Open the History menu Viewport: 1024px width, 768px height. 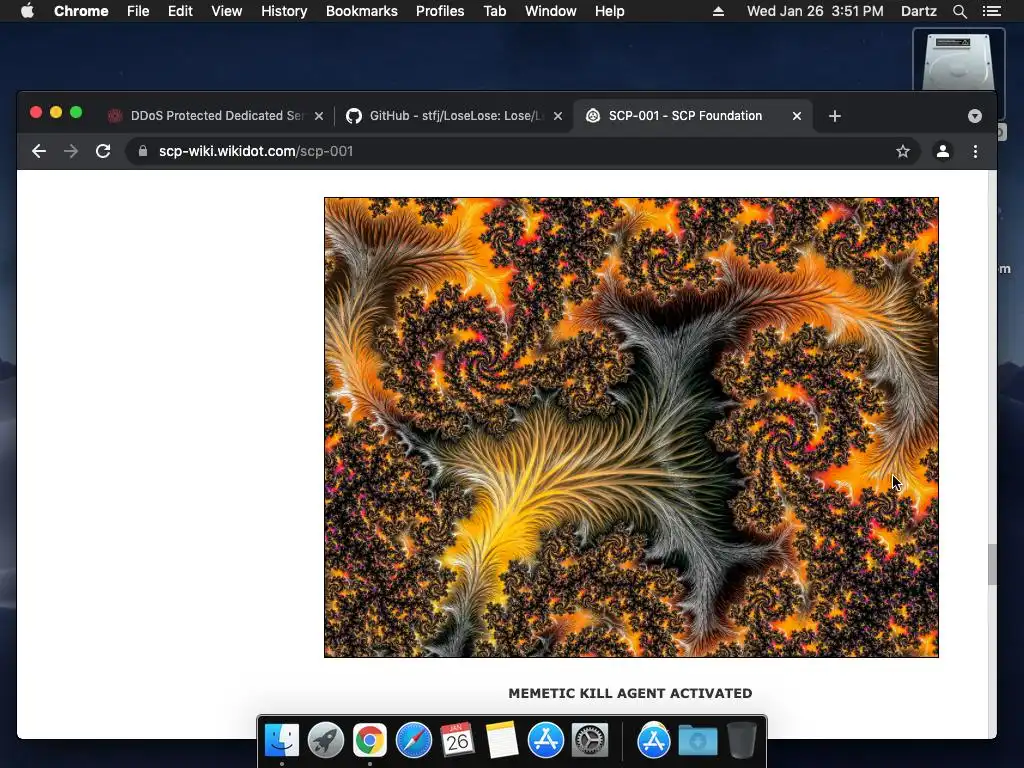point(284,11)
